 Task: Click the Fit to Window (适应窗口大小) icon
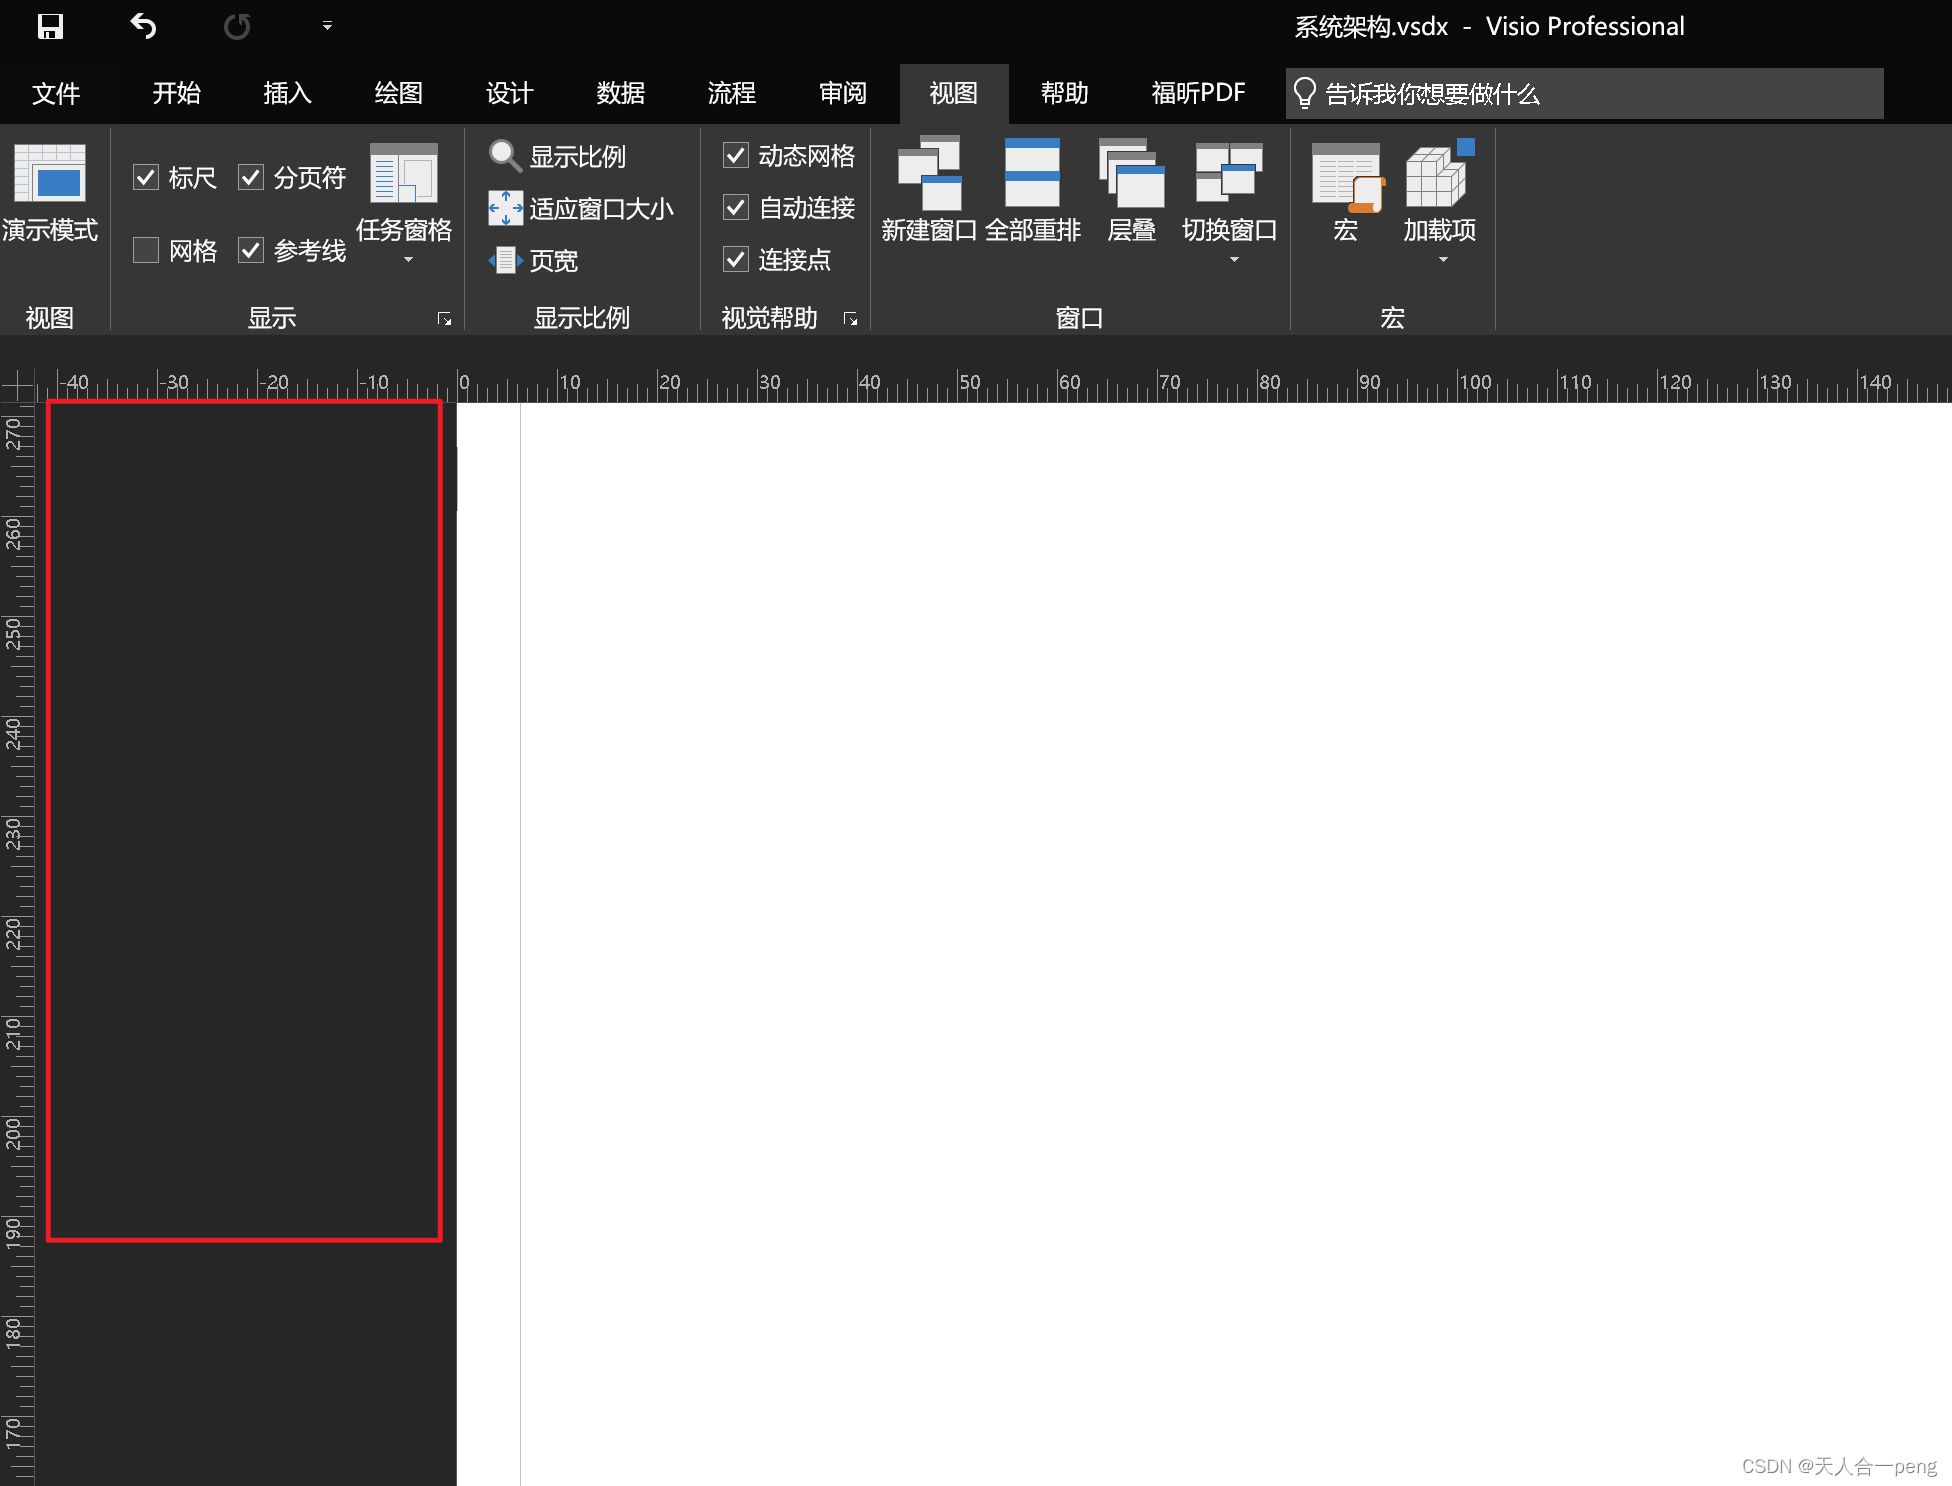[505, 208]
